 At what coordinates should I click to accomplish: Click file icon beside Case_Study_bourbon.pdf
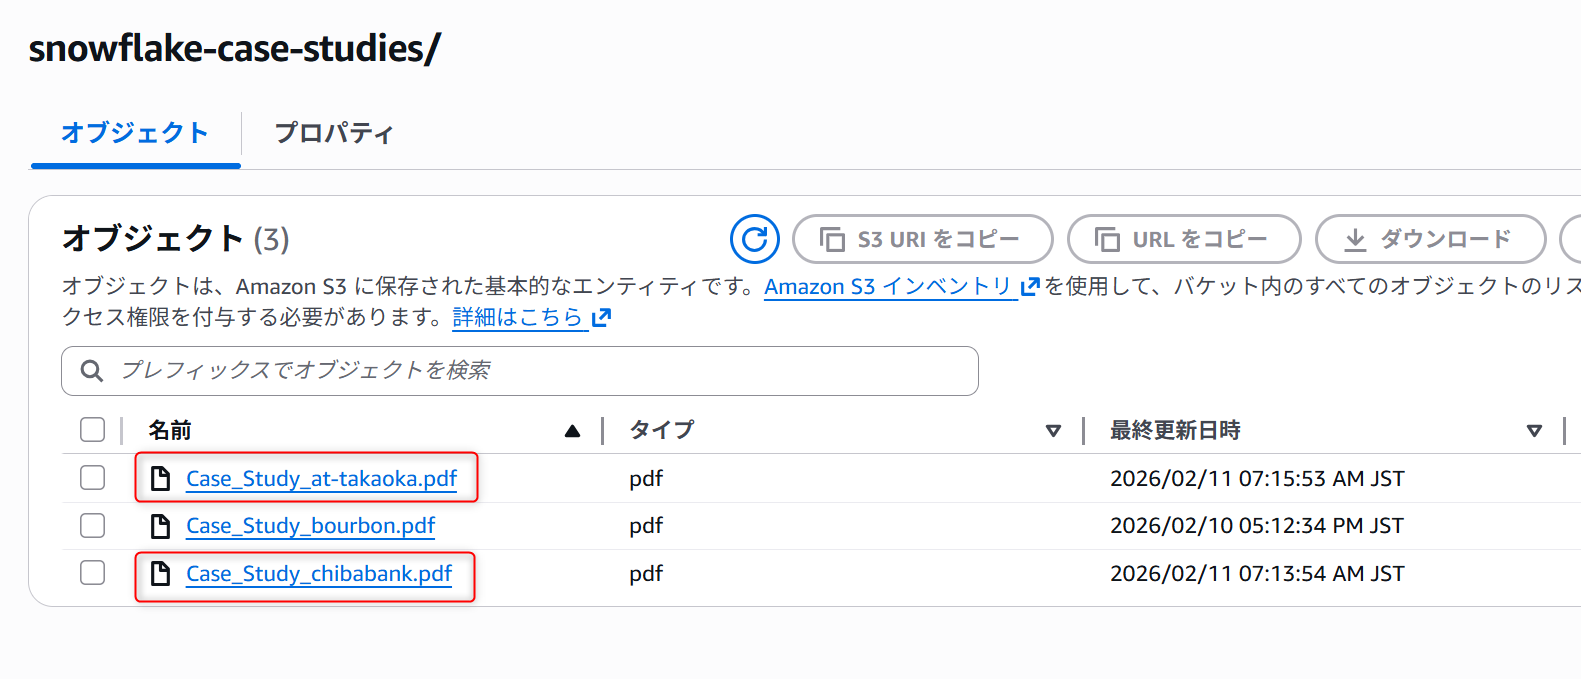tap(160, 526)
